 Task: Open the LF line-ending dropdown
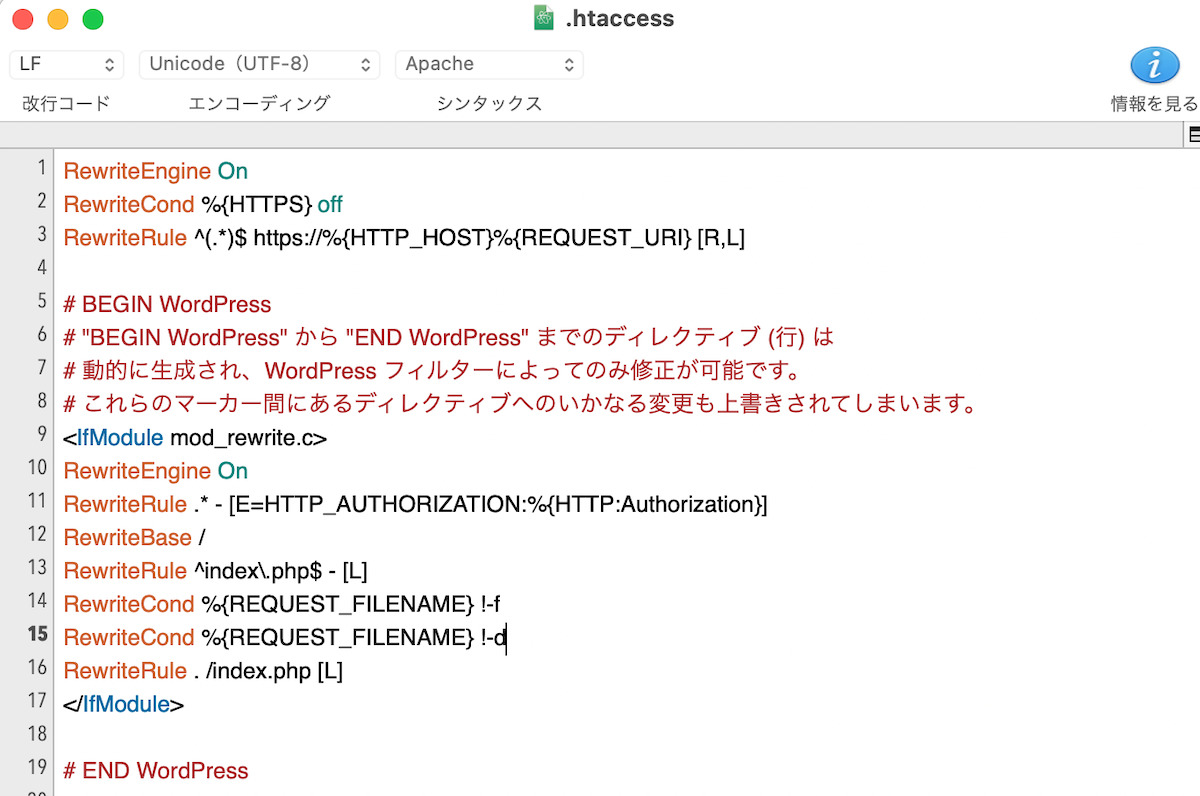(x=66, y=63)
